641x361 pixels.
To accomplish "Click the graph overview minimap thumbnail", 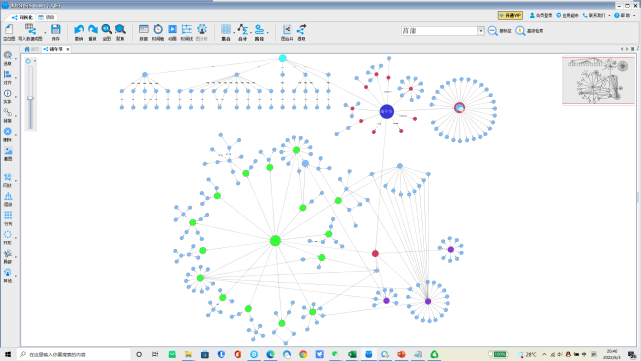I will click(598, 81).
